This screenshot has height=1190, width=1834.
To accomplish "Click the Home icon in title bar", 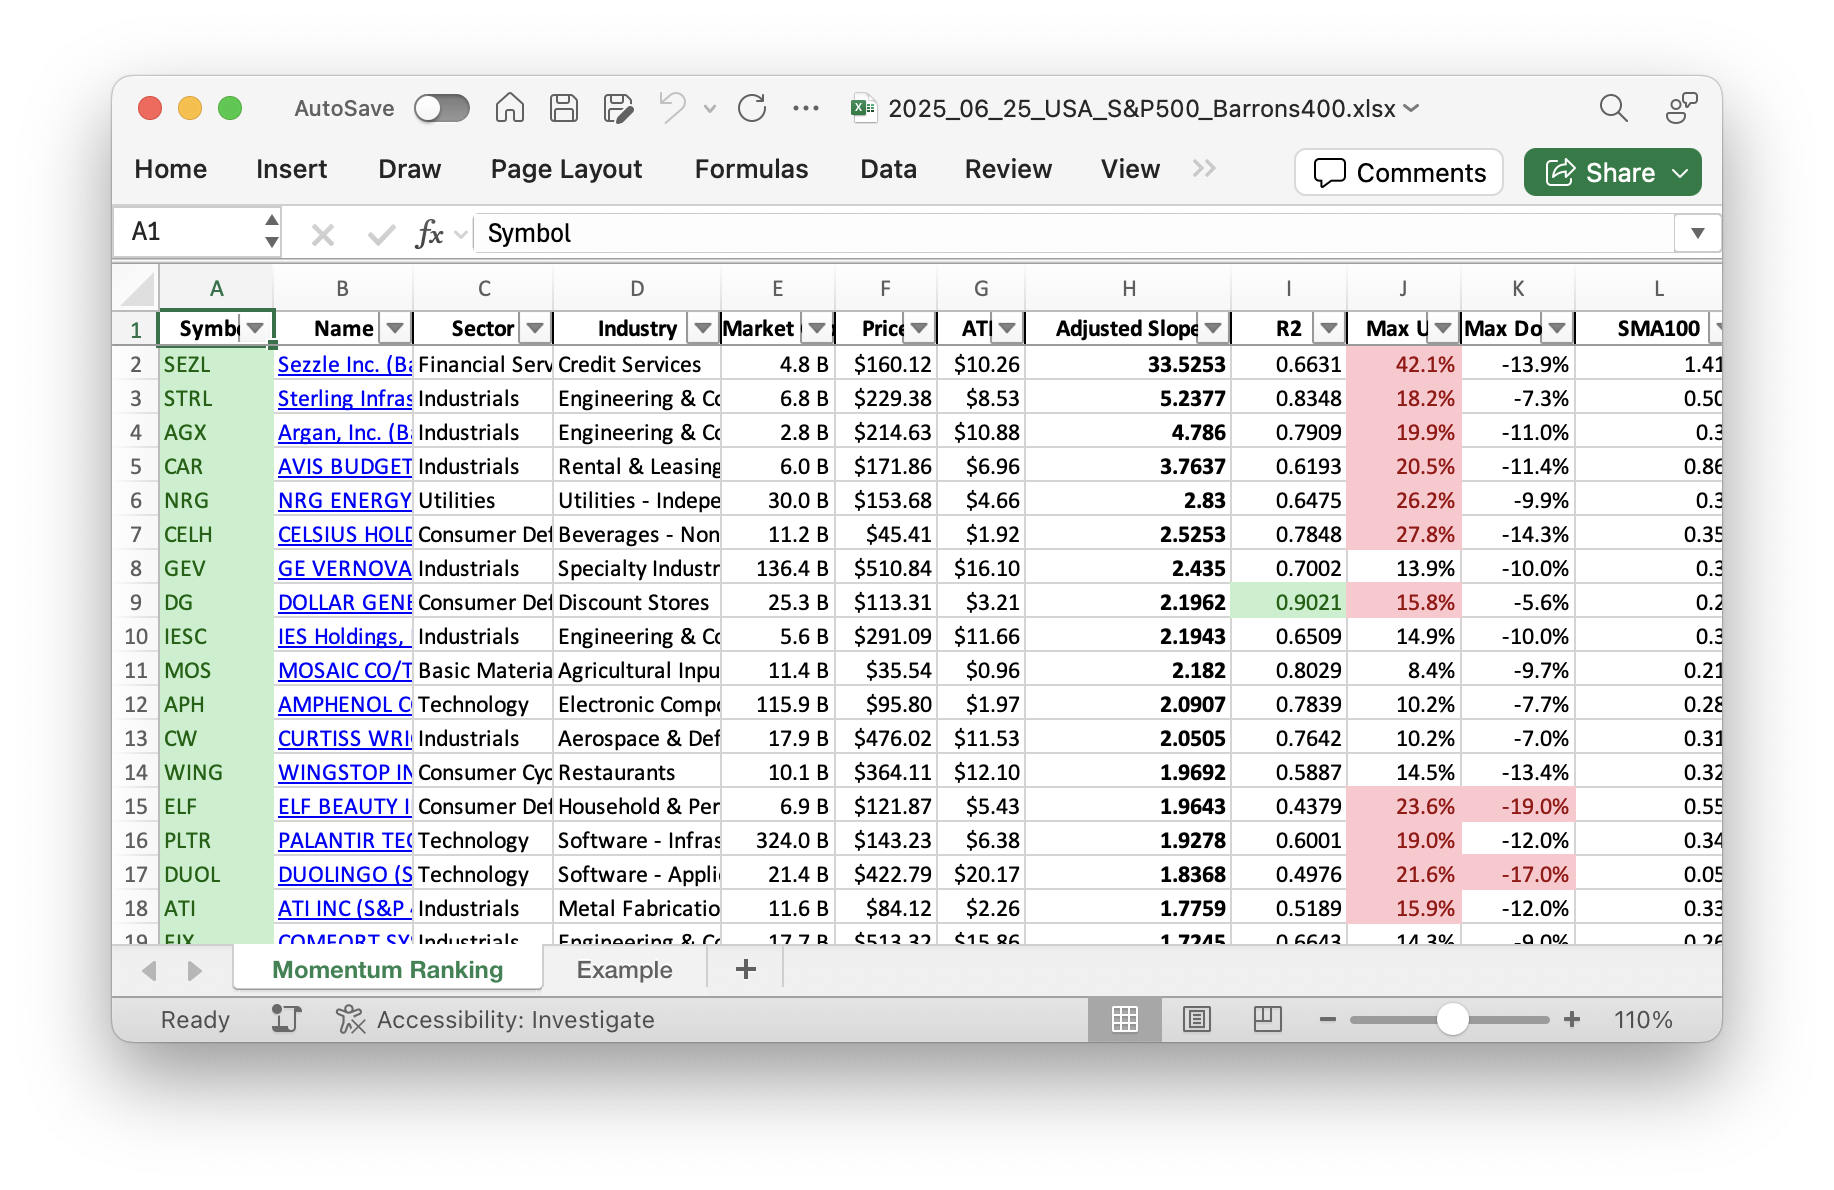I will tap(510, 108).
